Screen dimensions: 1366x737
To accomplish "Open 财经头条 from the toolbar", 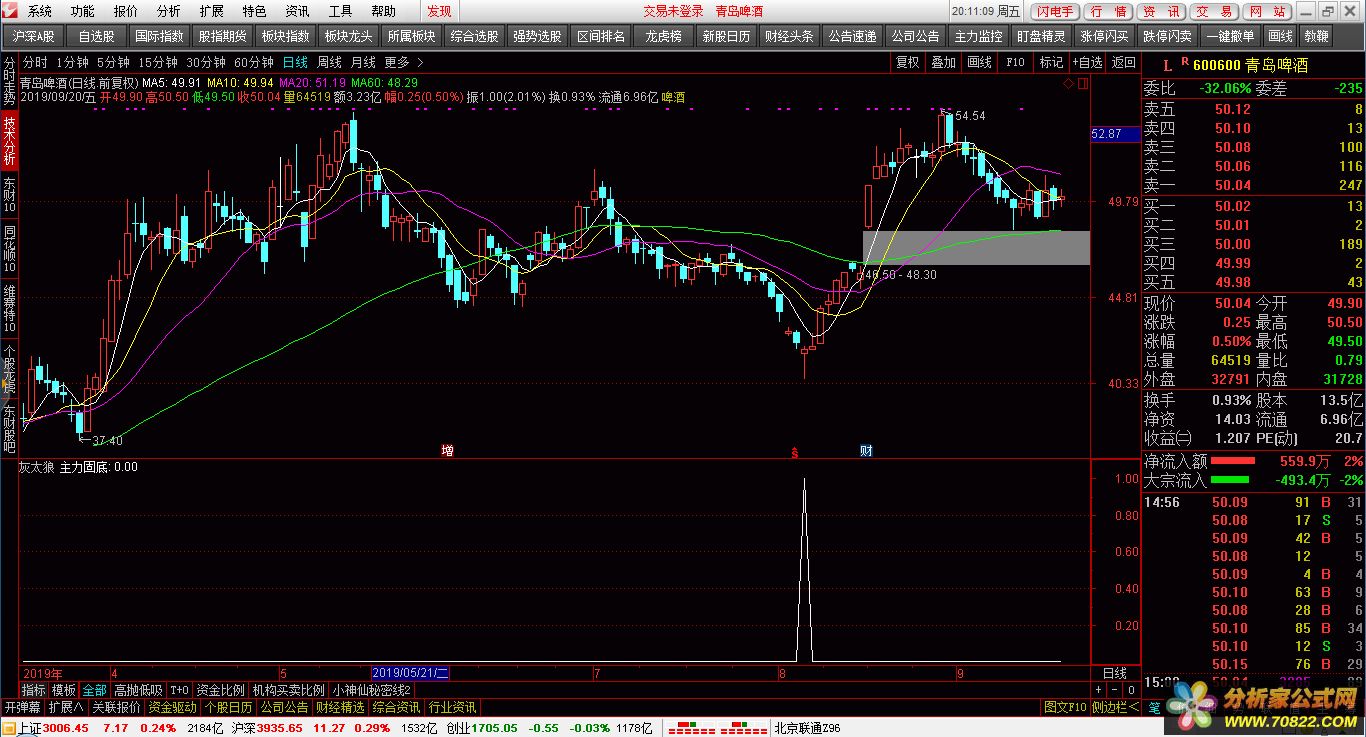I will click(x=788, y=35).
